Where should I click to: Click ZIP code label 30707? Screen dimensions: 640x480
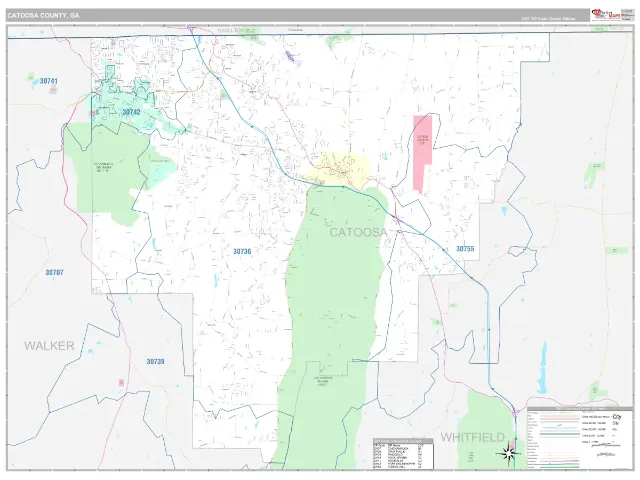(x=54, y=272)
